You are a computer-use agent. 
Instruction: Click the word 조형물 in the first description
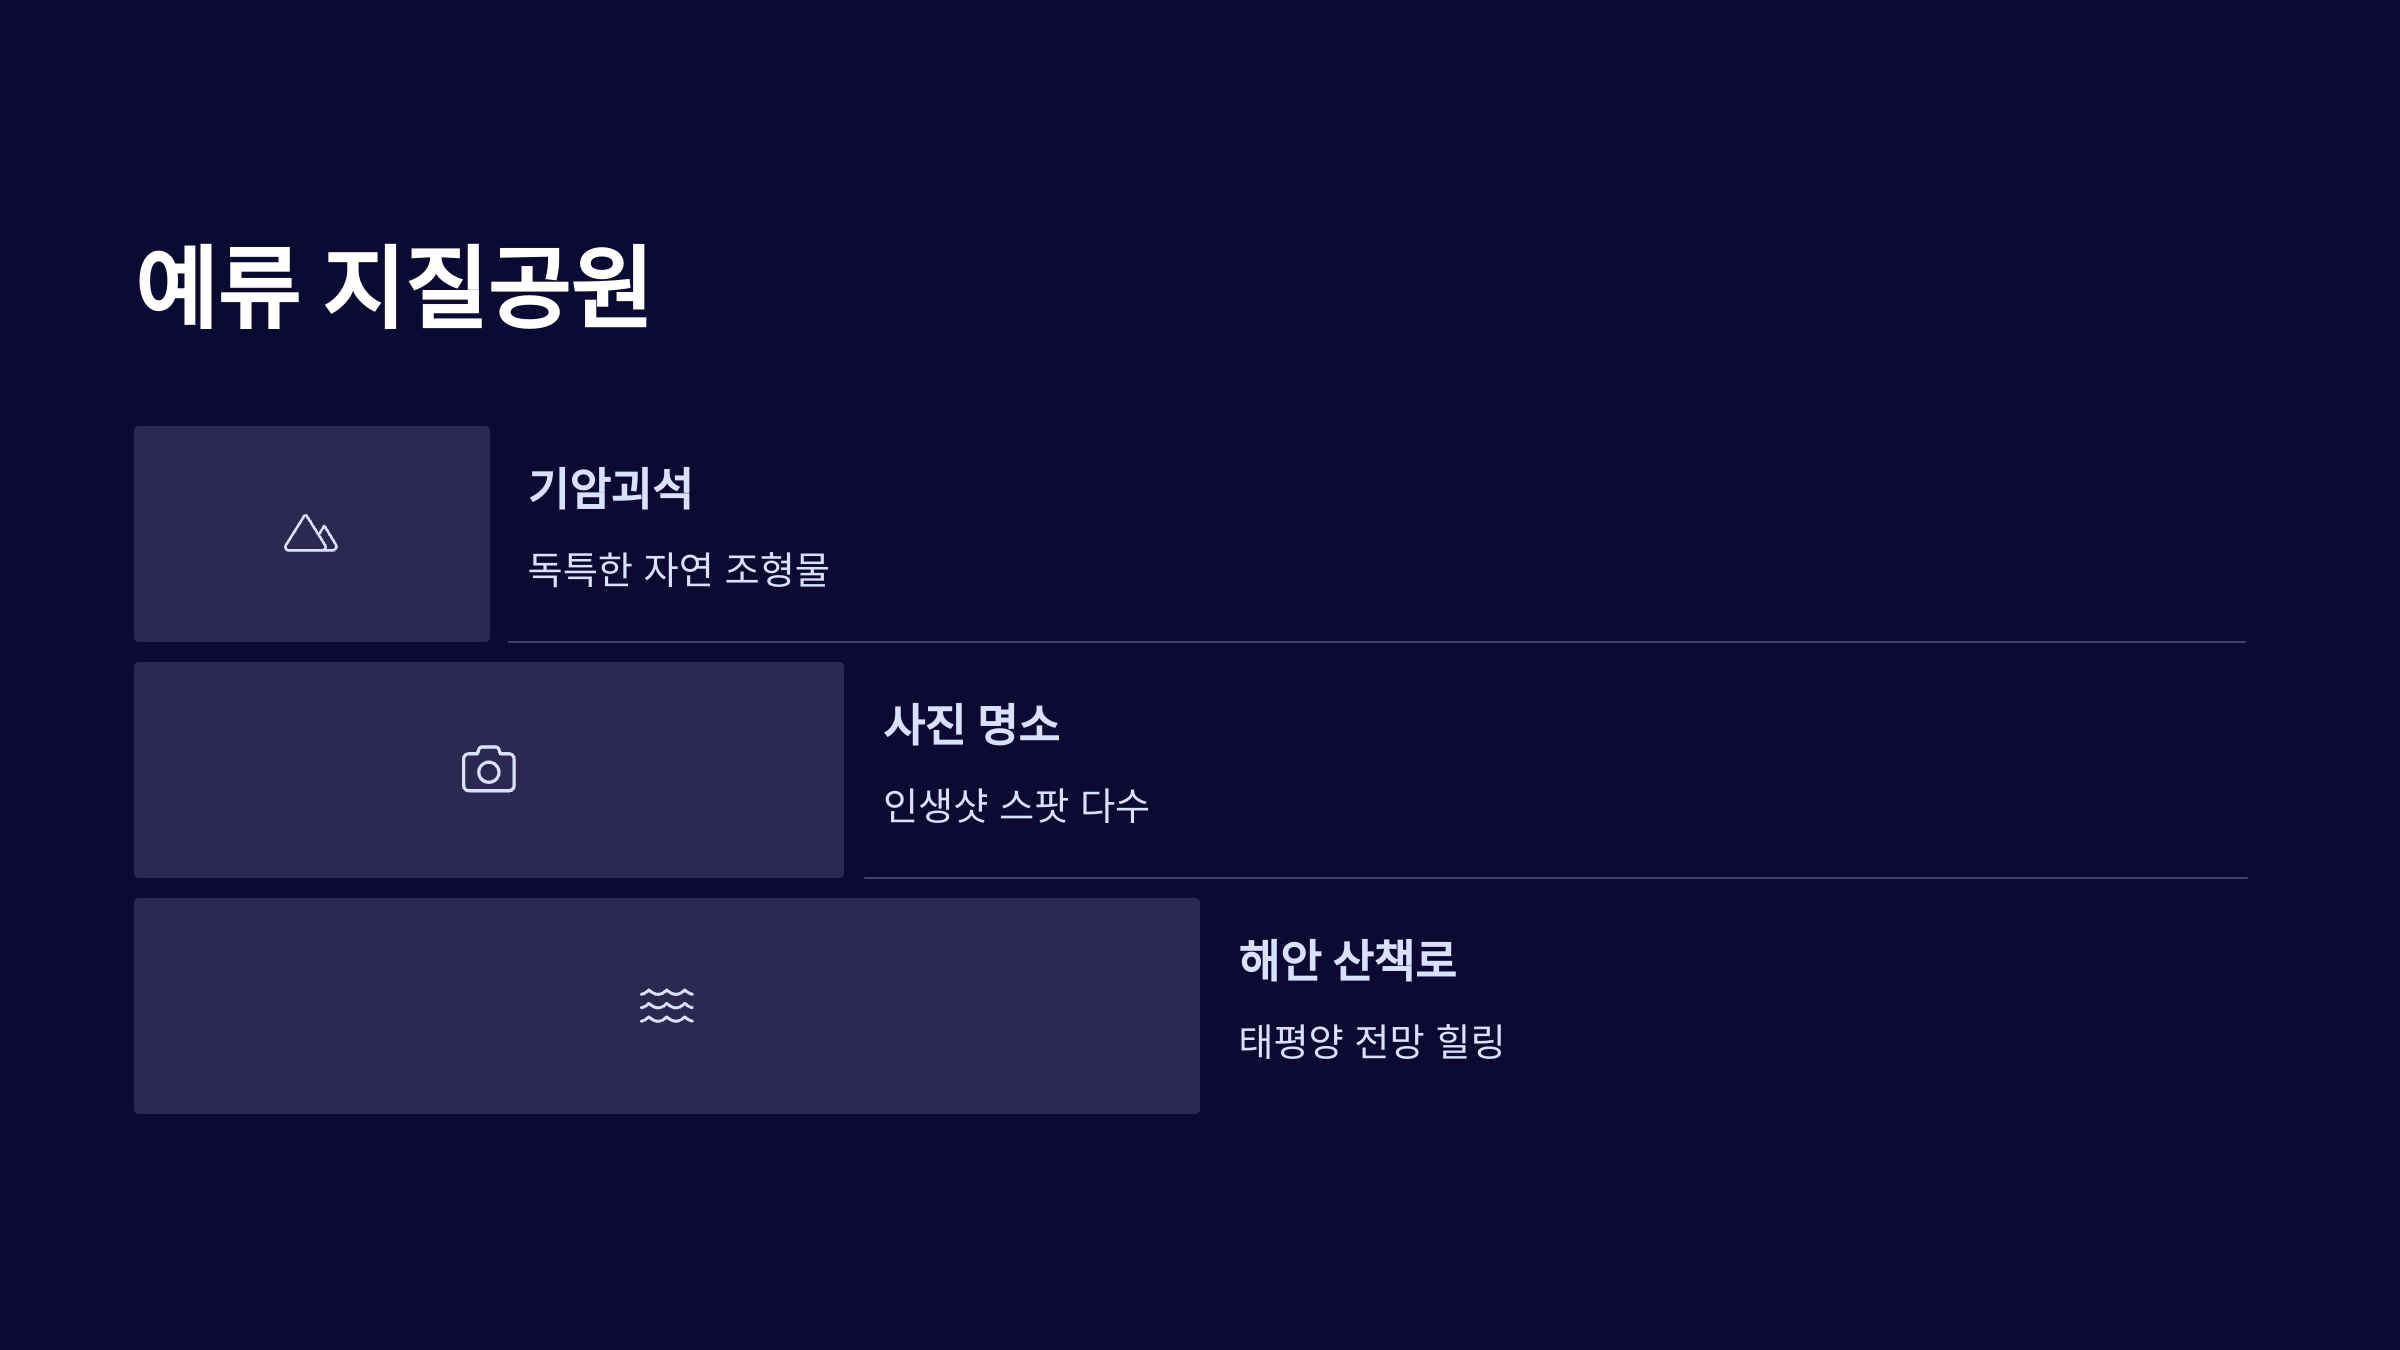[777, 569]
